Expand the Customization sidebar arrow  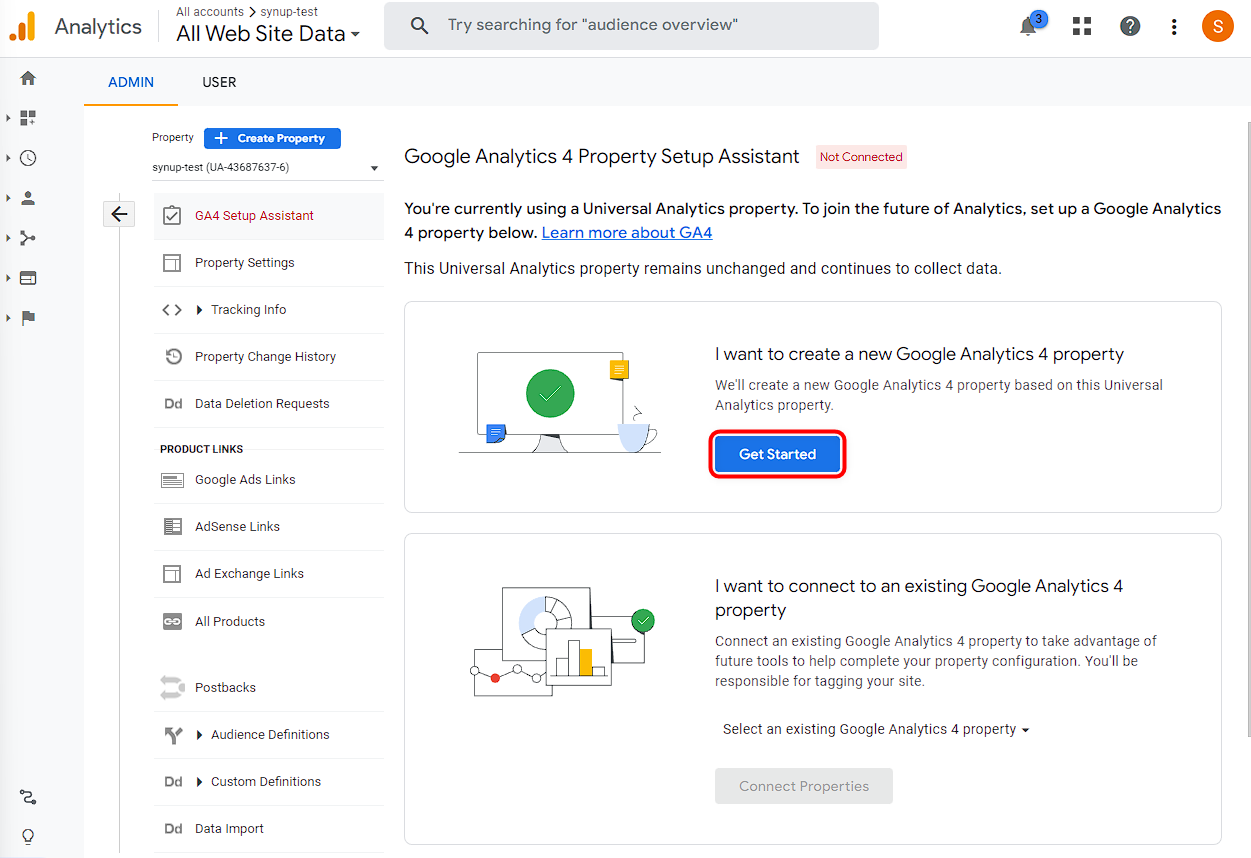point(8,118)
